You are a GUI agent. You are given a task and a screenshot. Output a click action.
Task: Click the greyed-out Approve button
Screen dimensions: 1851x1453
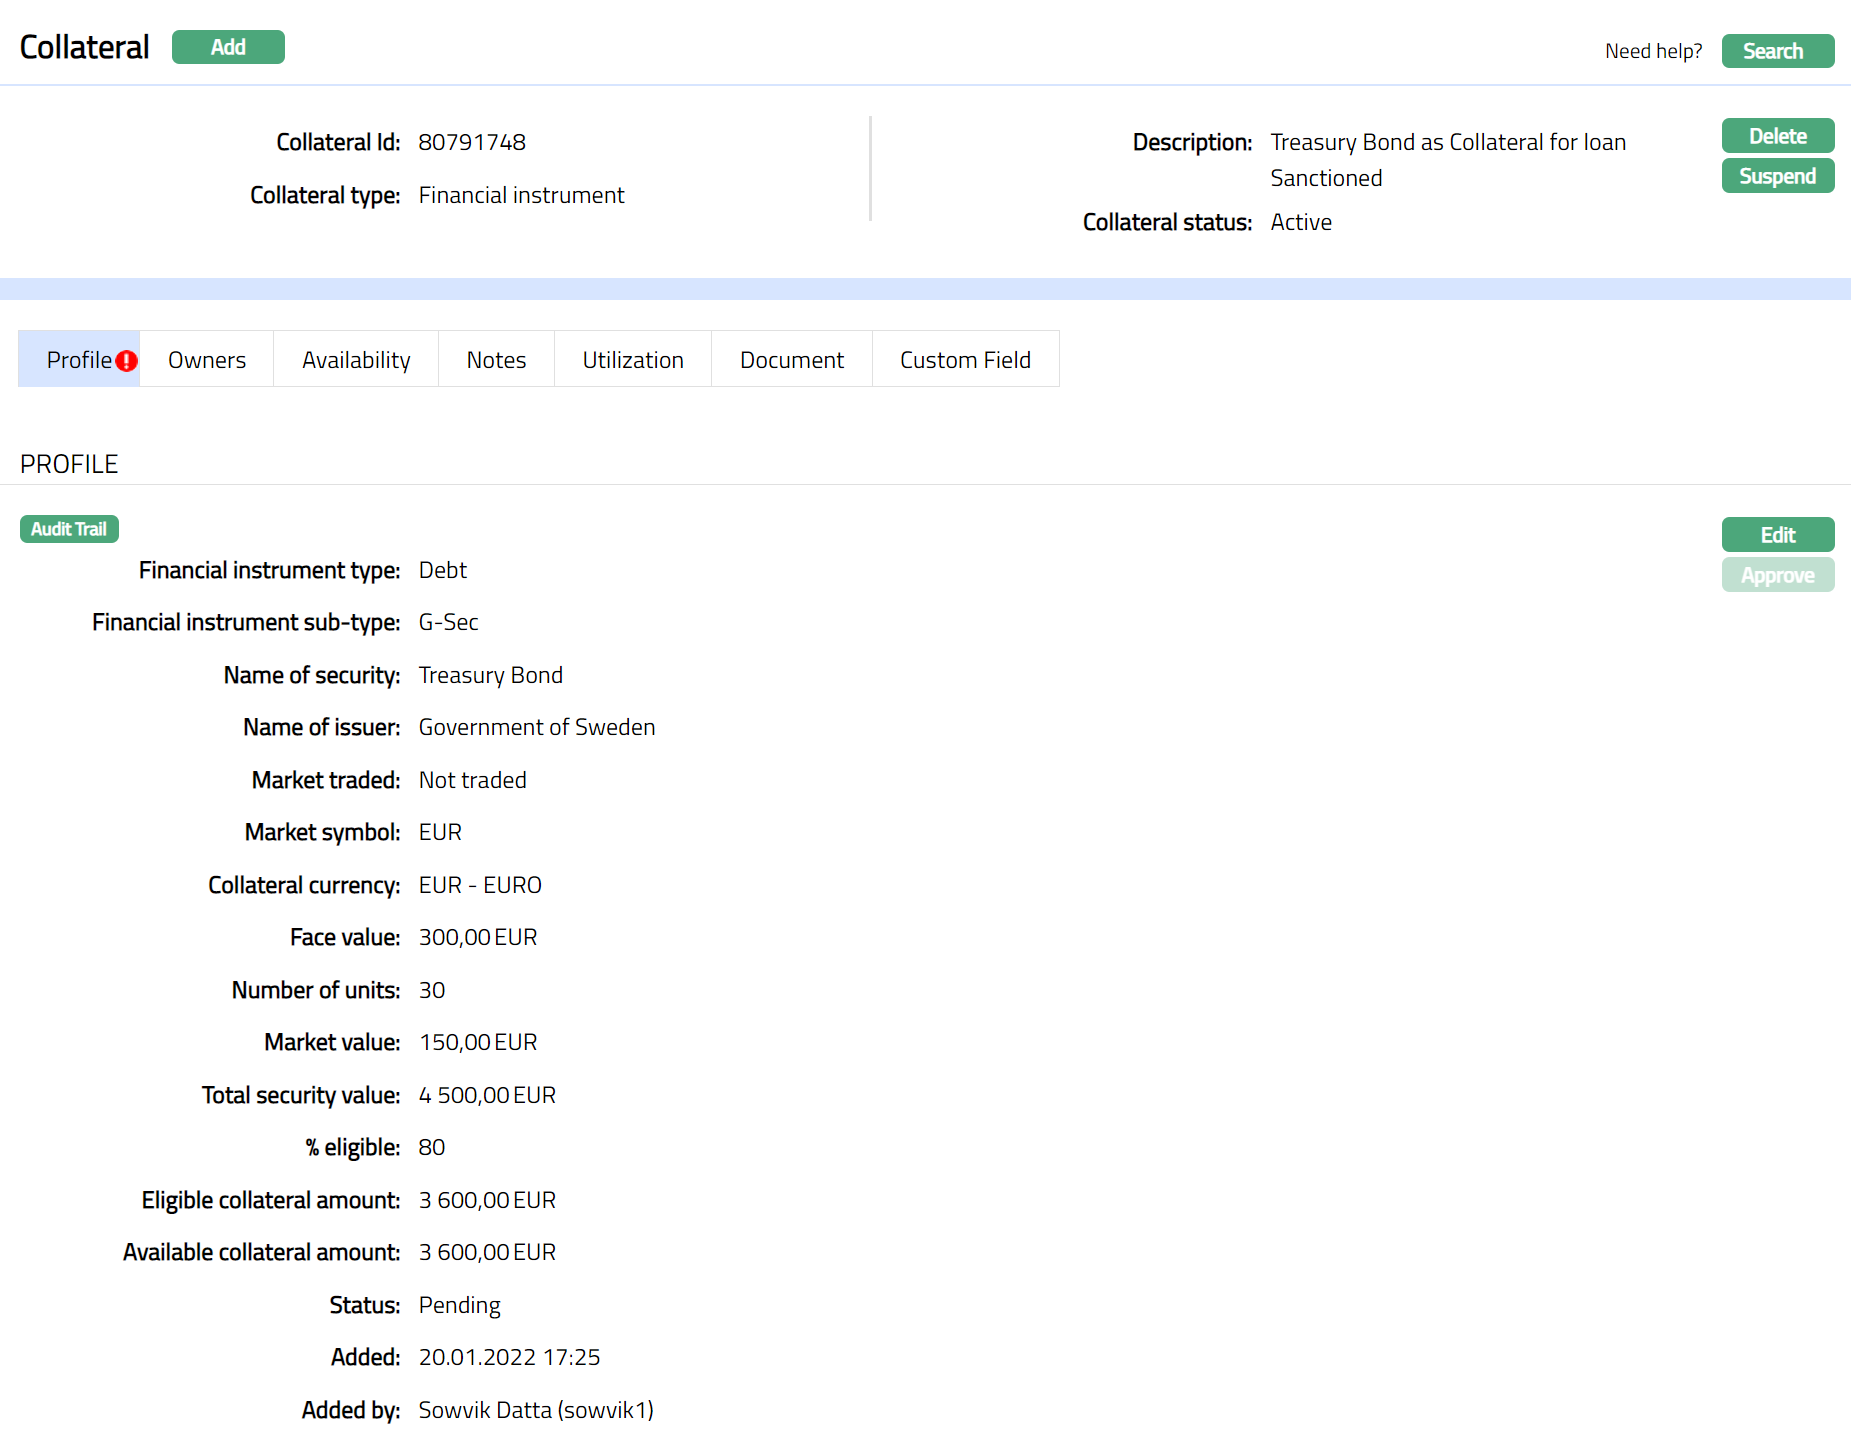point(1777,575)
